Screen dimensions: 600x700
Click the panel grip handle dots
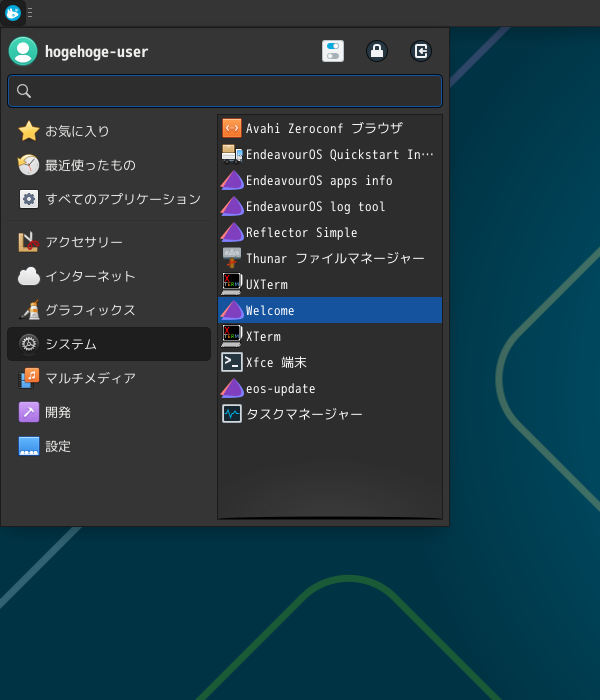pos(30,12)
